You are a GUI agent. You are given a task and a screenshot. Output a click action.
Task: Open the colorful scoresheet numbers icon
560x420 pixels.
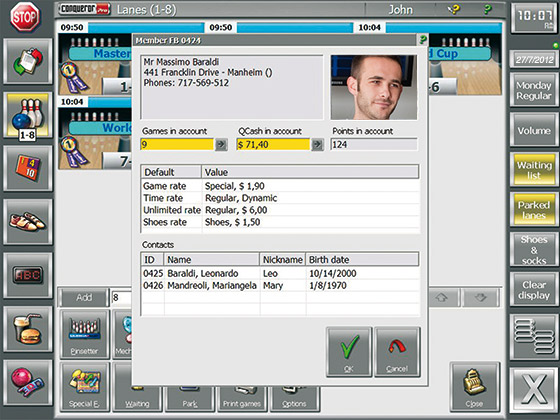28,168
